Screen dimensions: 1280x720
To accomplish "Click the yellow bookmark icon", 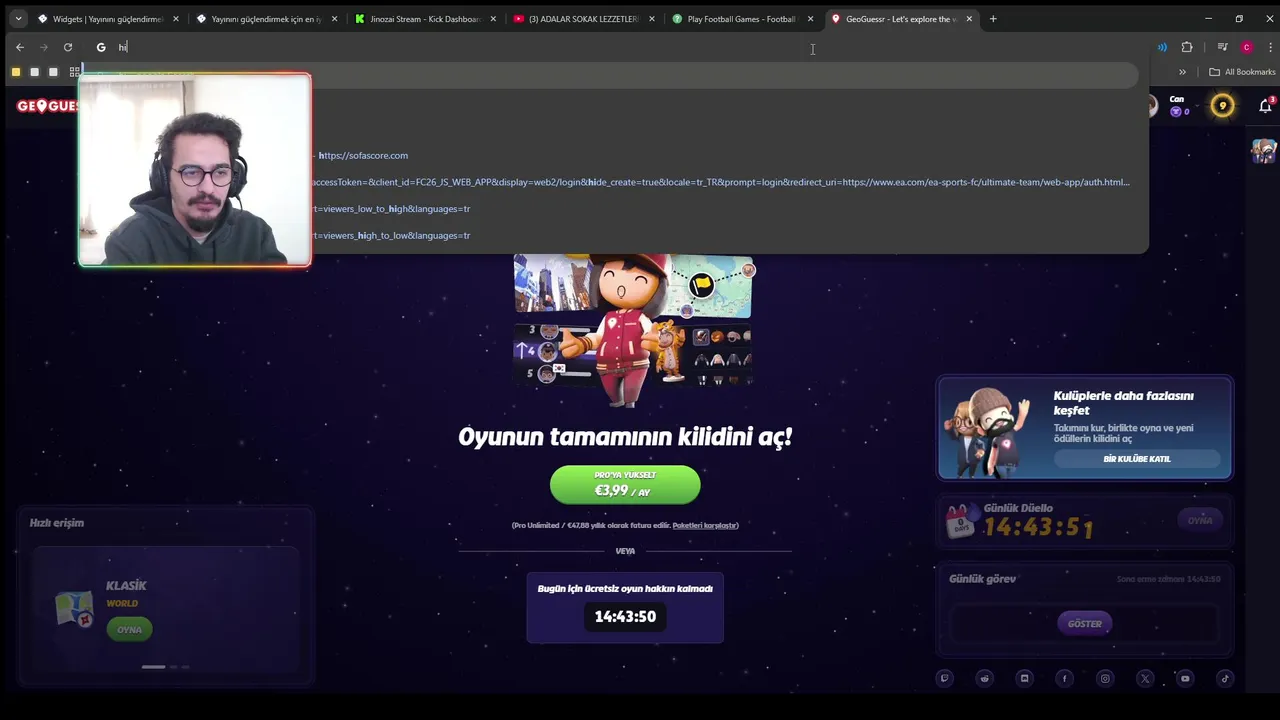I will click(x=16, y=72).
